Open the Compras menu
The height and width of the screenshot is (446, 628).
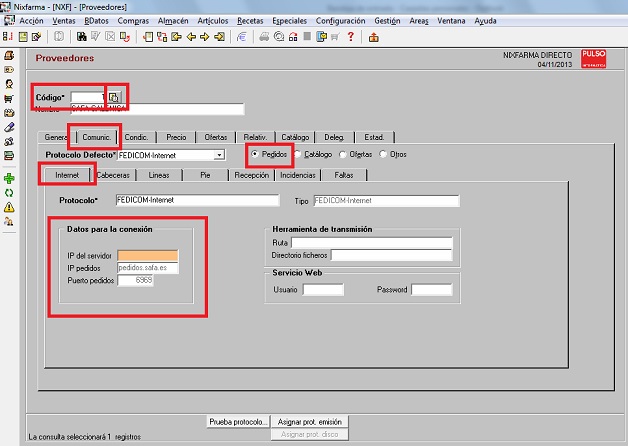coord(133,21)
